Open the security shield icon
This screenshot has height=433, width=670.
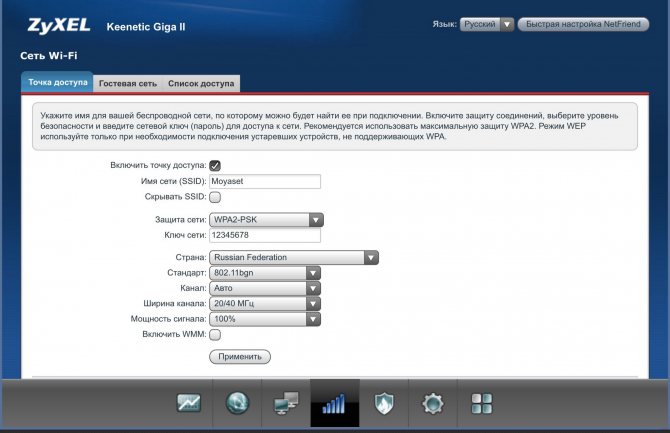click(x=384, y=403)
